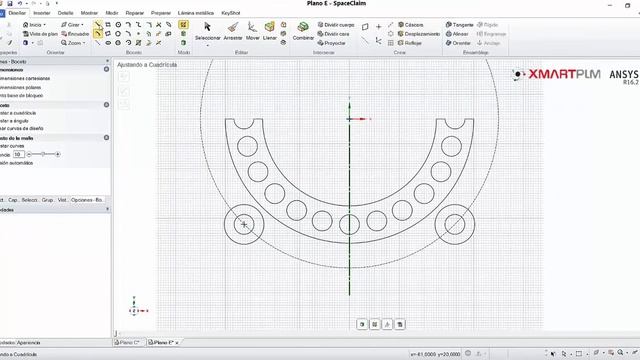Switch to Sketch mode icon in Modo group

183,25
